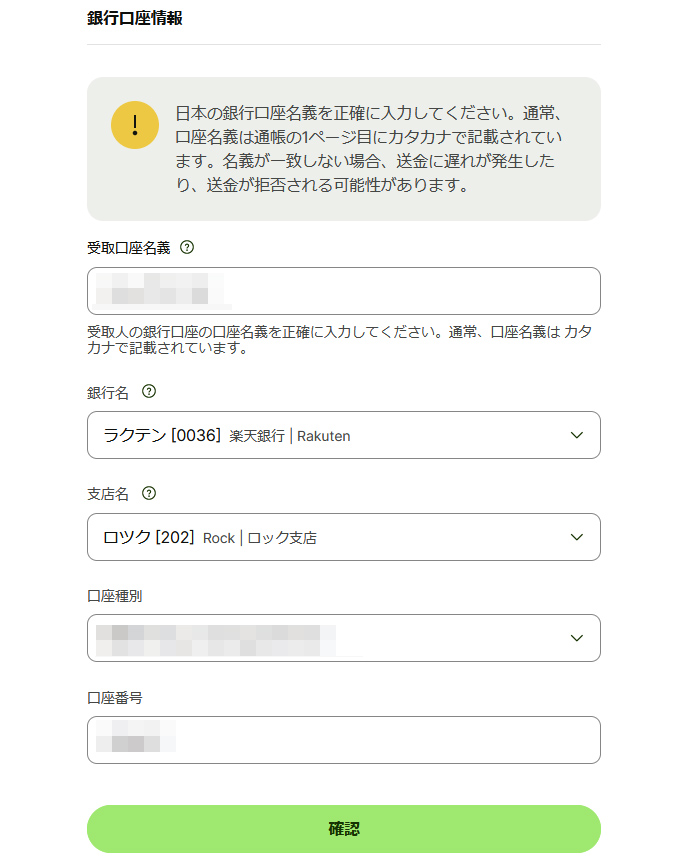
Task: Click the 口座種別 field label
Action: pos(115,596)
